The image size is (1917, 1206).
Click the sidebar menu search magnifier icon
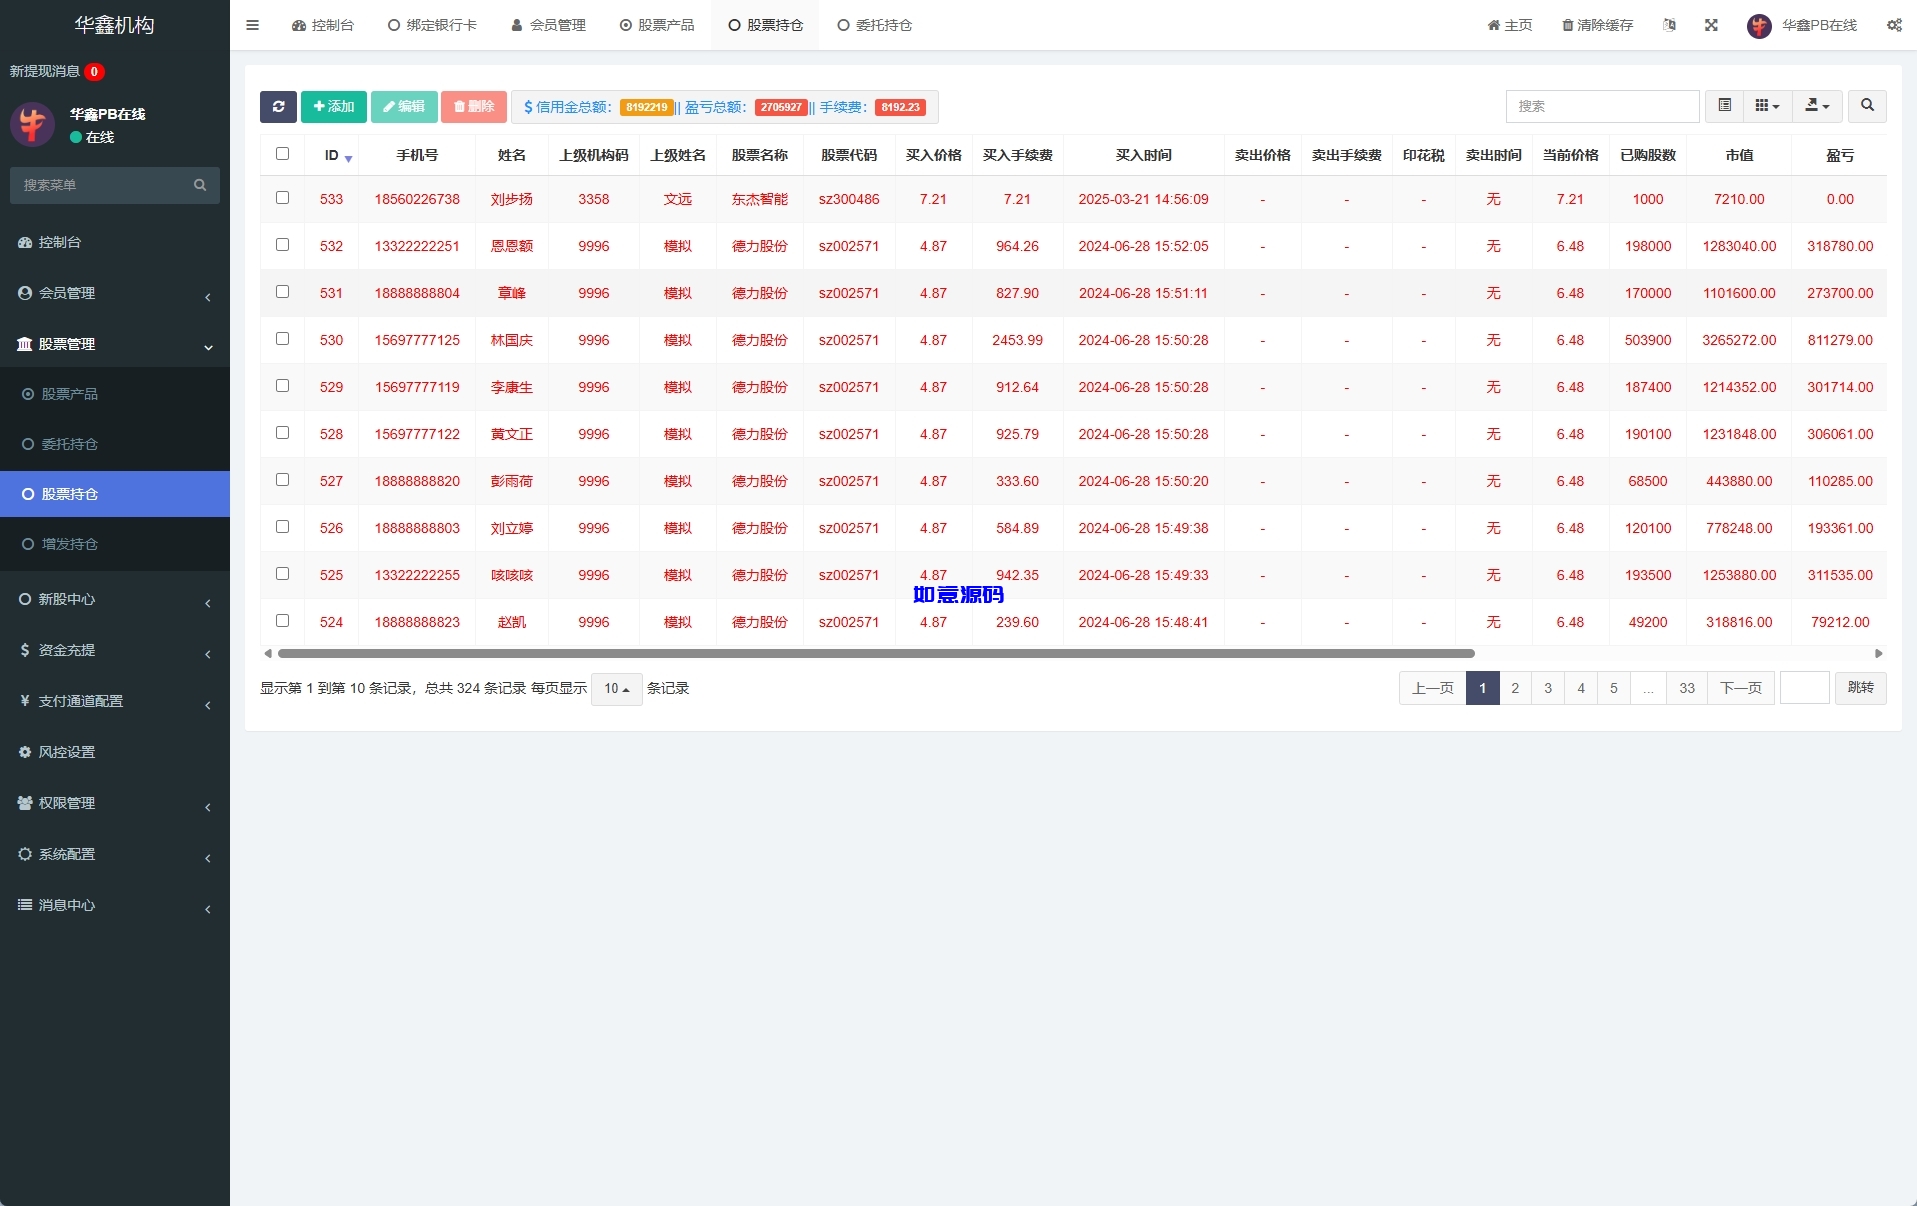pos(200,185)
